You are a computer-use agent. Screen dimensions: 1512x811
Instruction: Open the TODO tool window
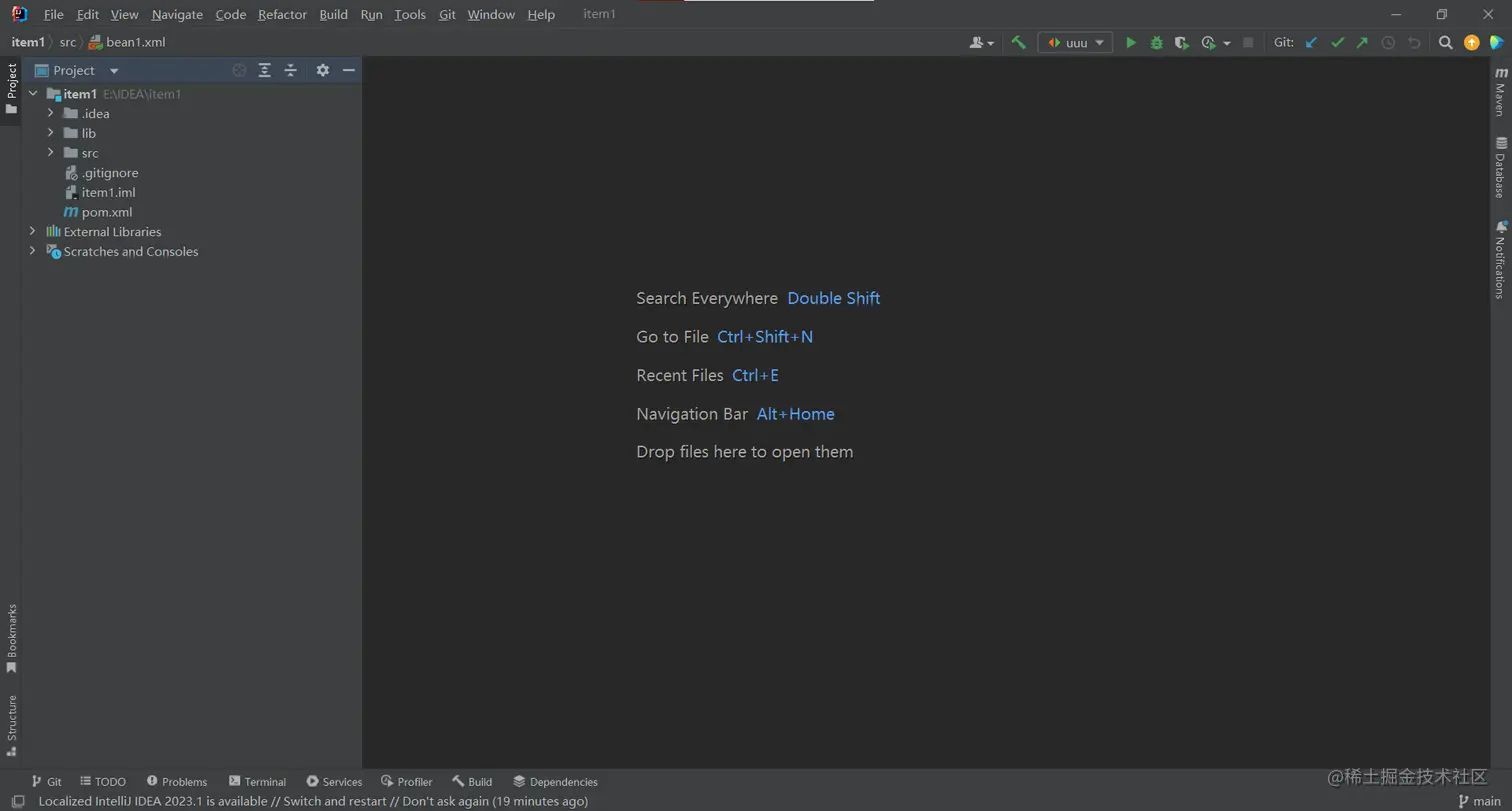point(103,782)
